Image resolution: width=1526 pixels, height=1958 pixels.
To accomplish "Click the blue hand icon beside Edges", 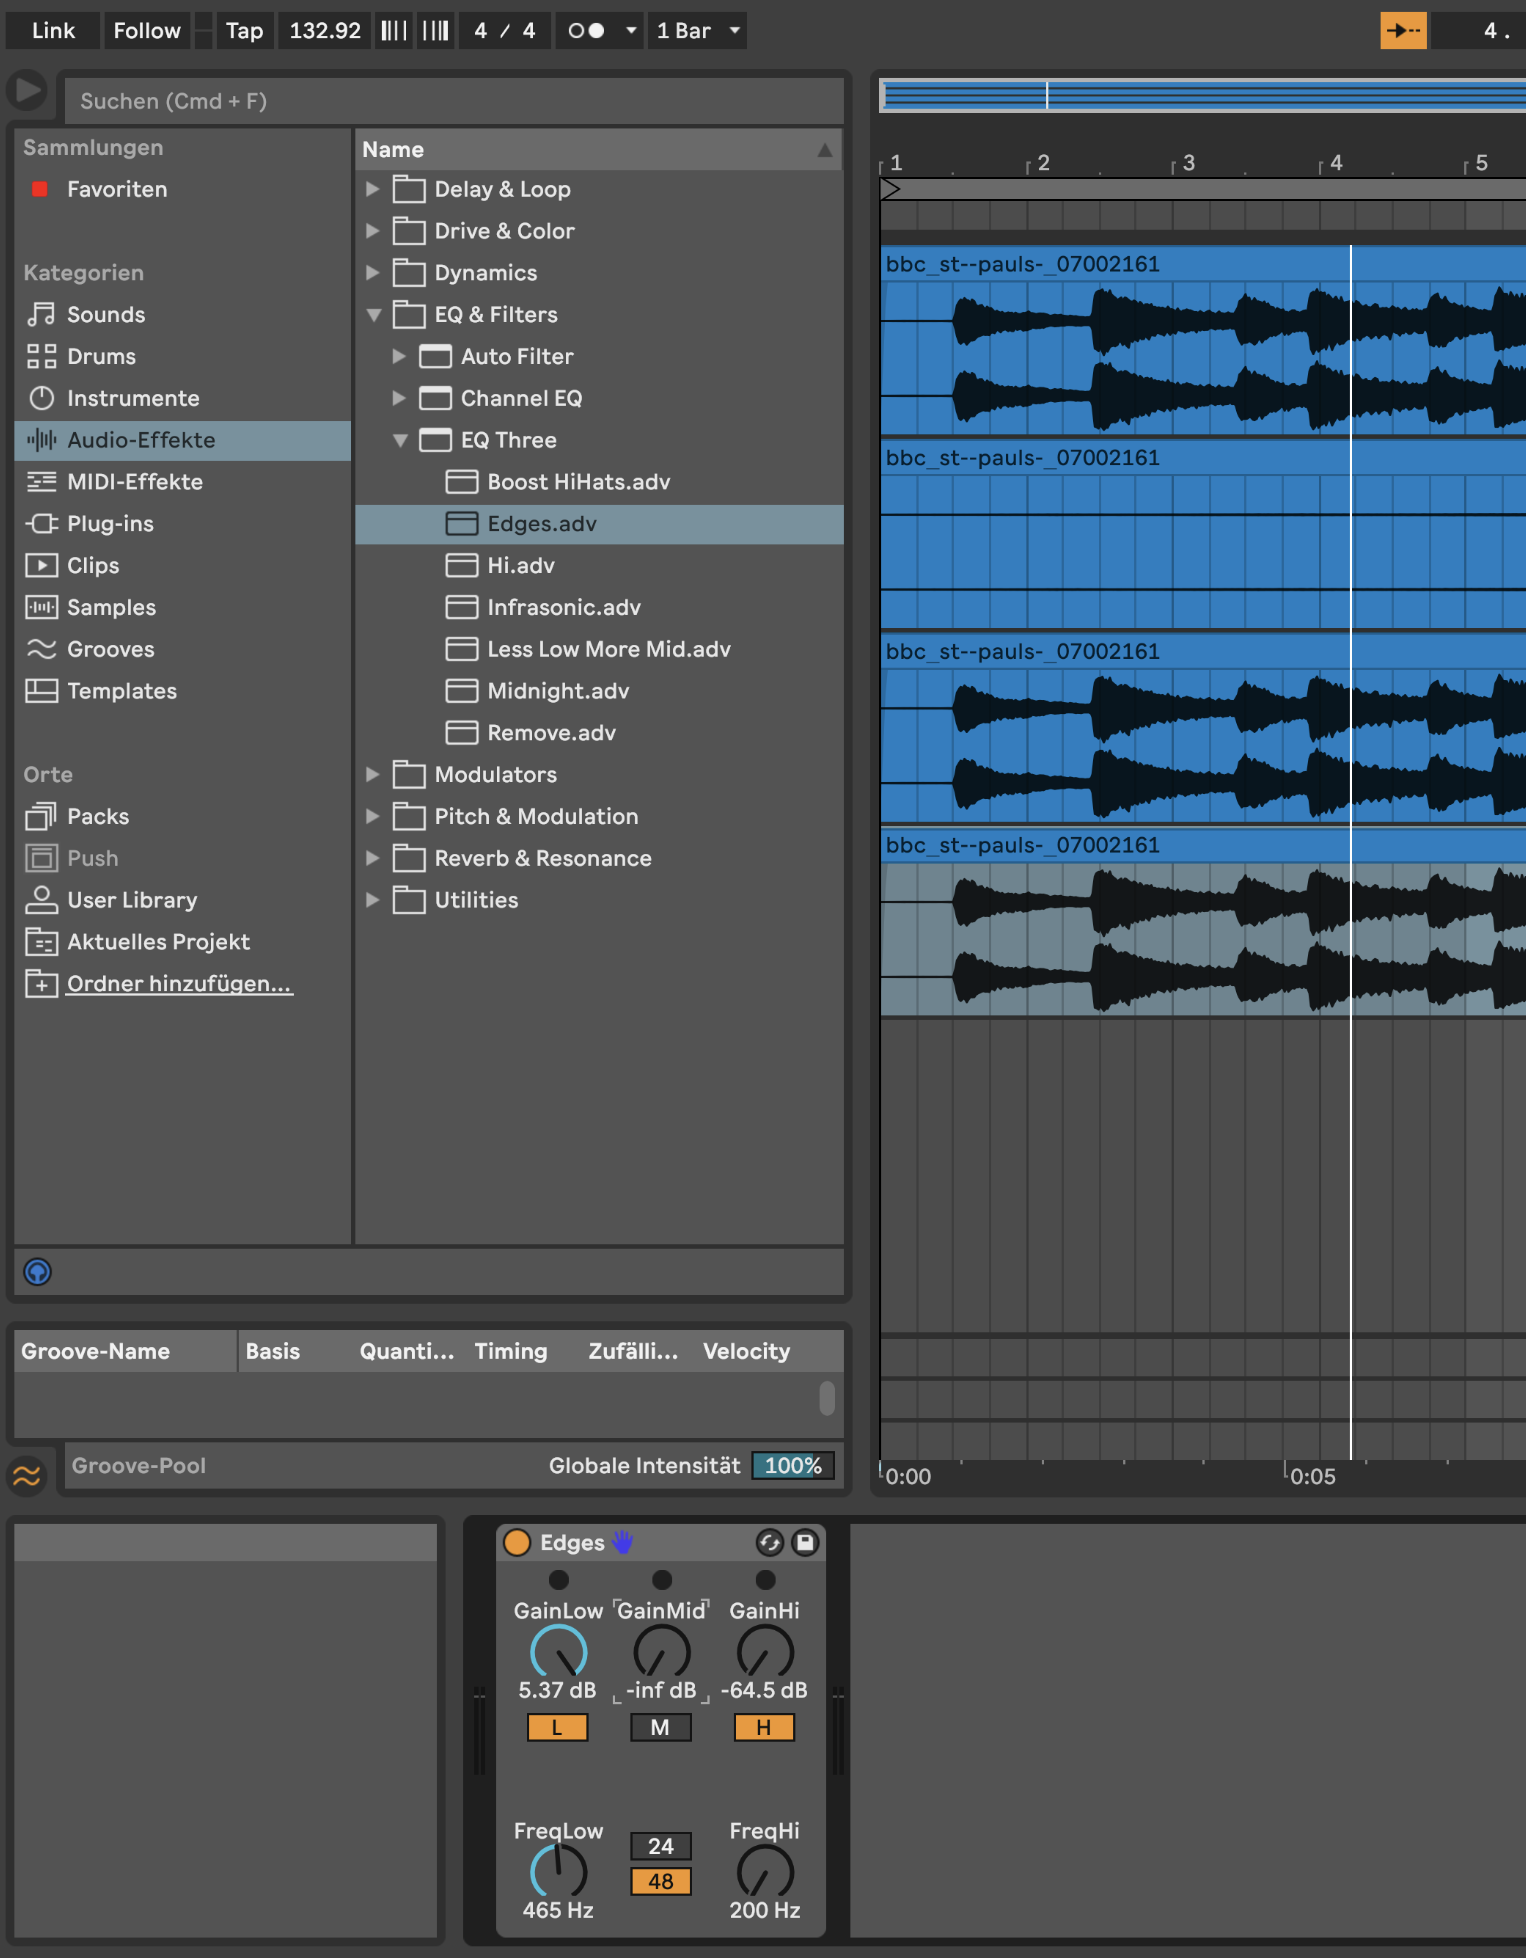I will tap(623, 1542).
